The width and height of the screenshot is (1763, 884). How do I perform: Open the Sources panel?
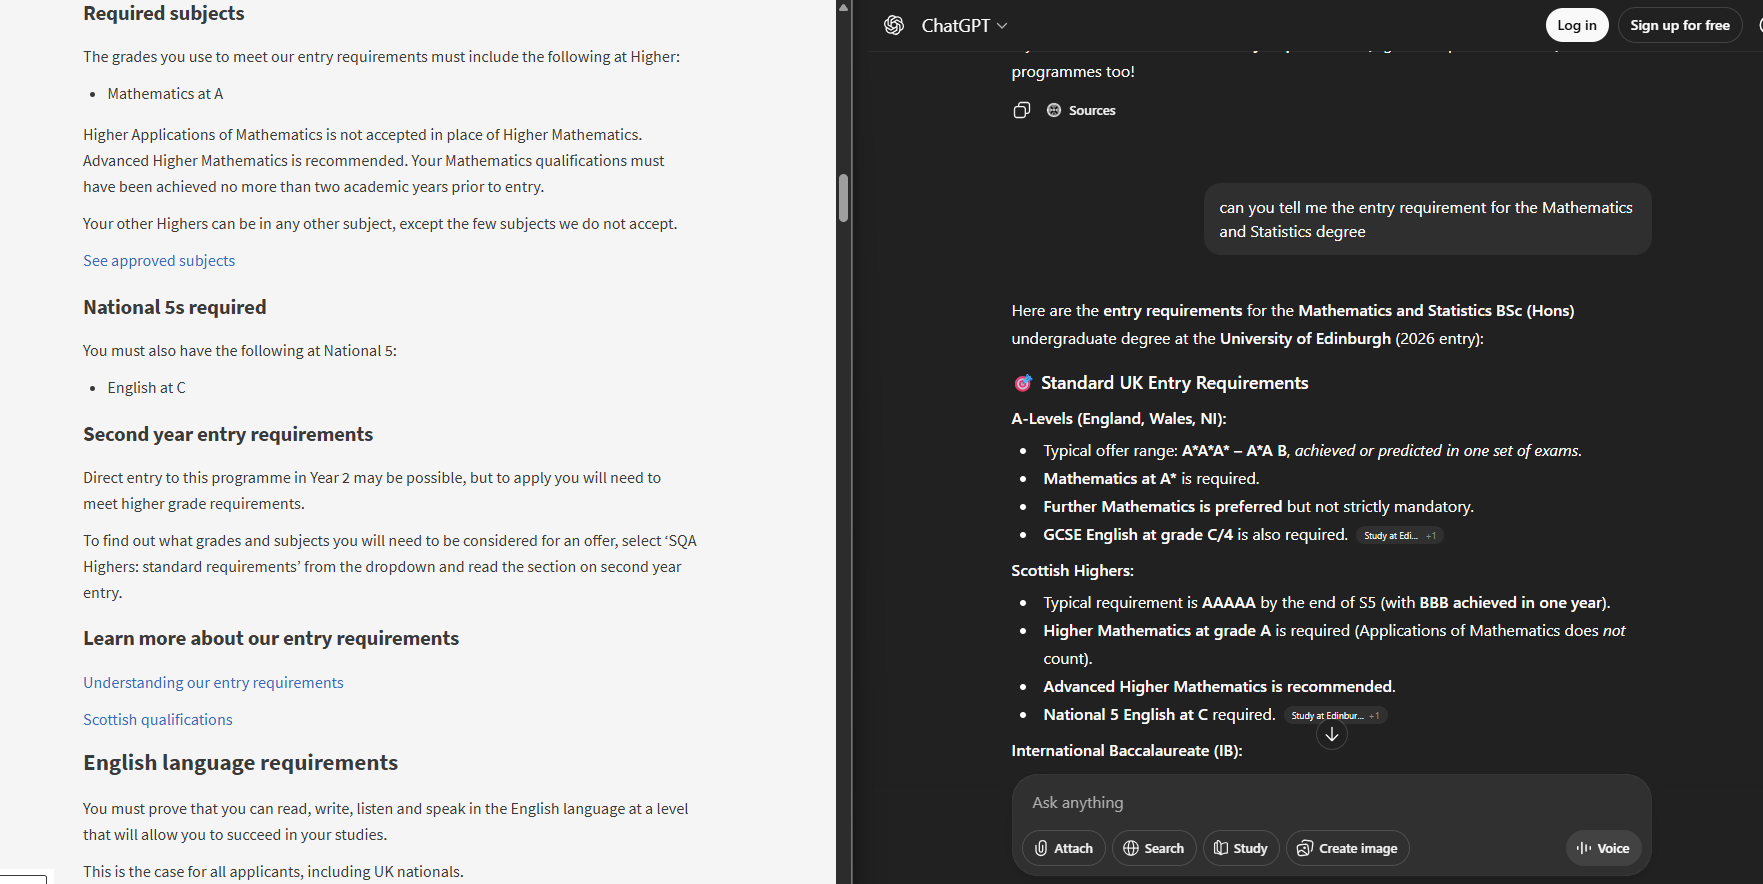point(1081,110)
